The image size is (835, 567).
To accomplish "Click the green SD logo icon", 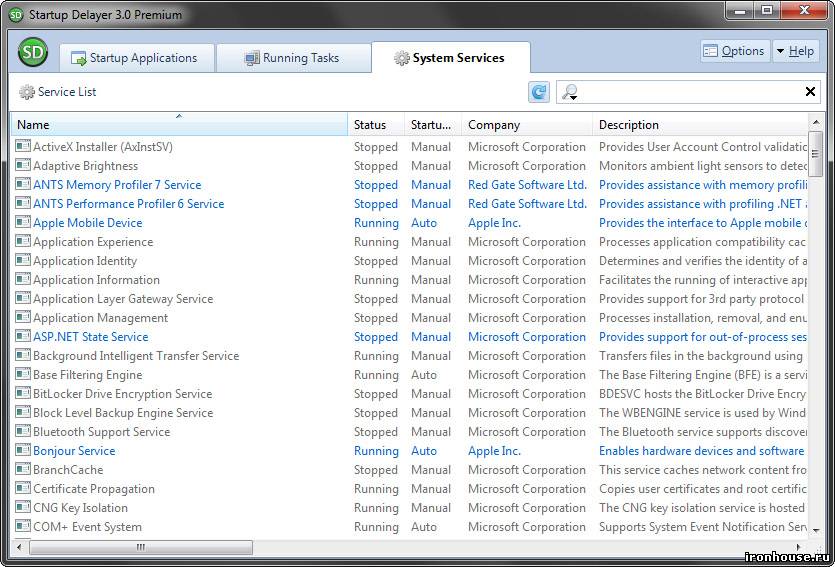I will coord(32,52).
